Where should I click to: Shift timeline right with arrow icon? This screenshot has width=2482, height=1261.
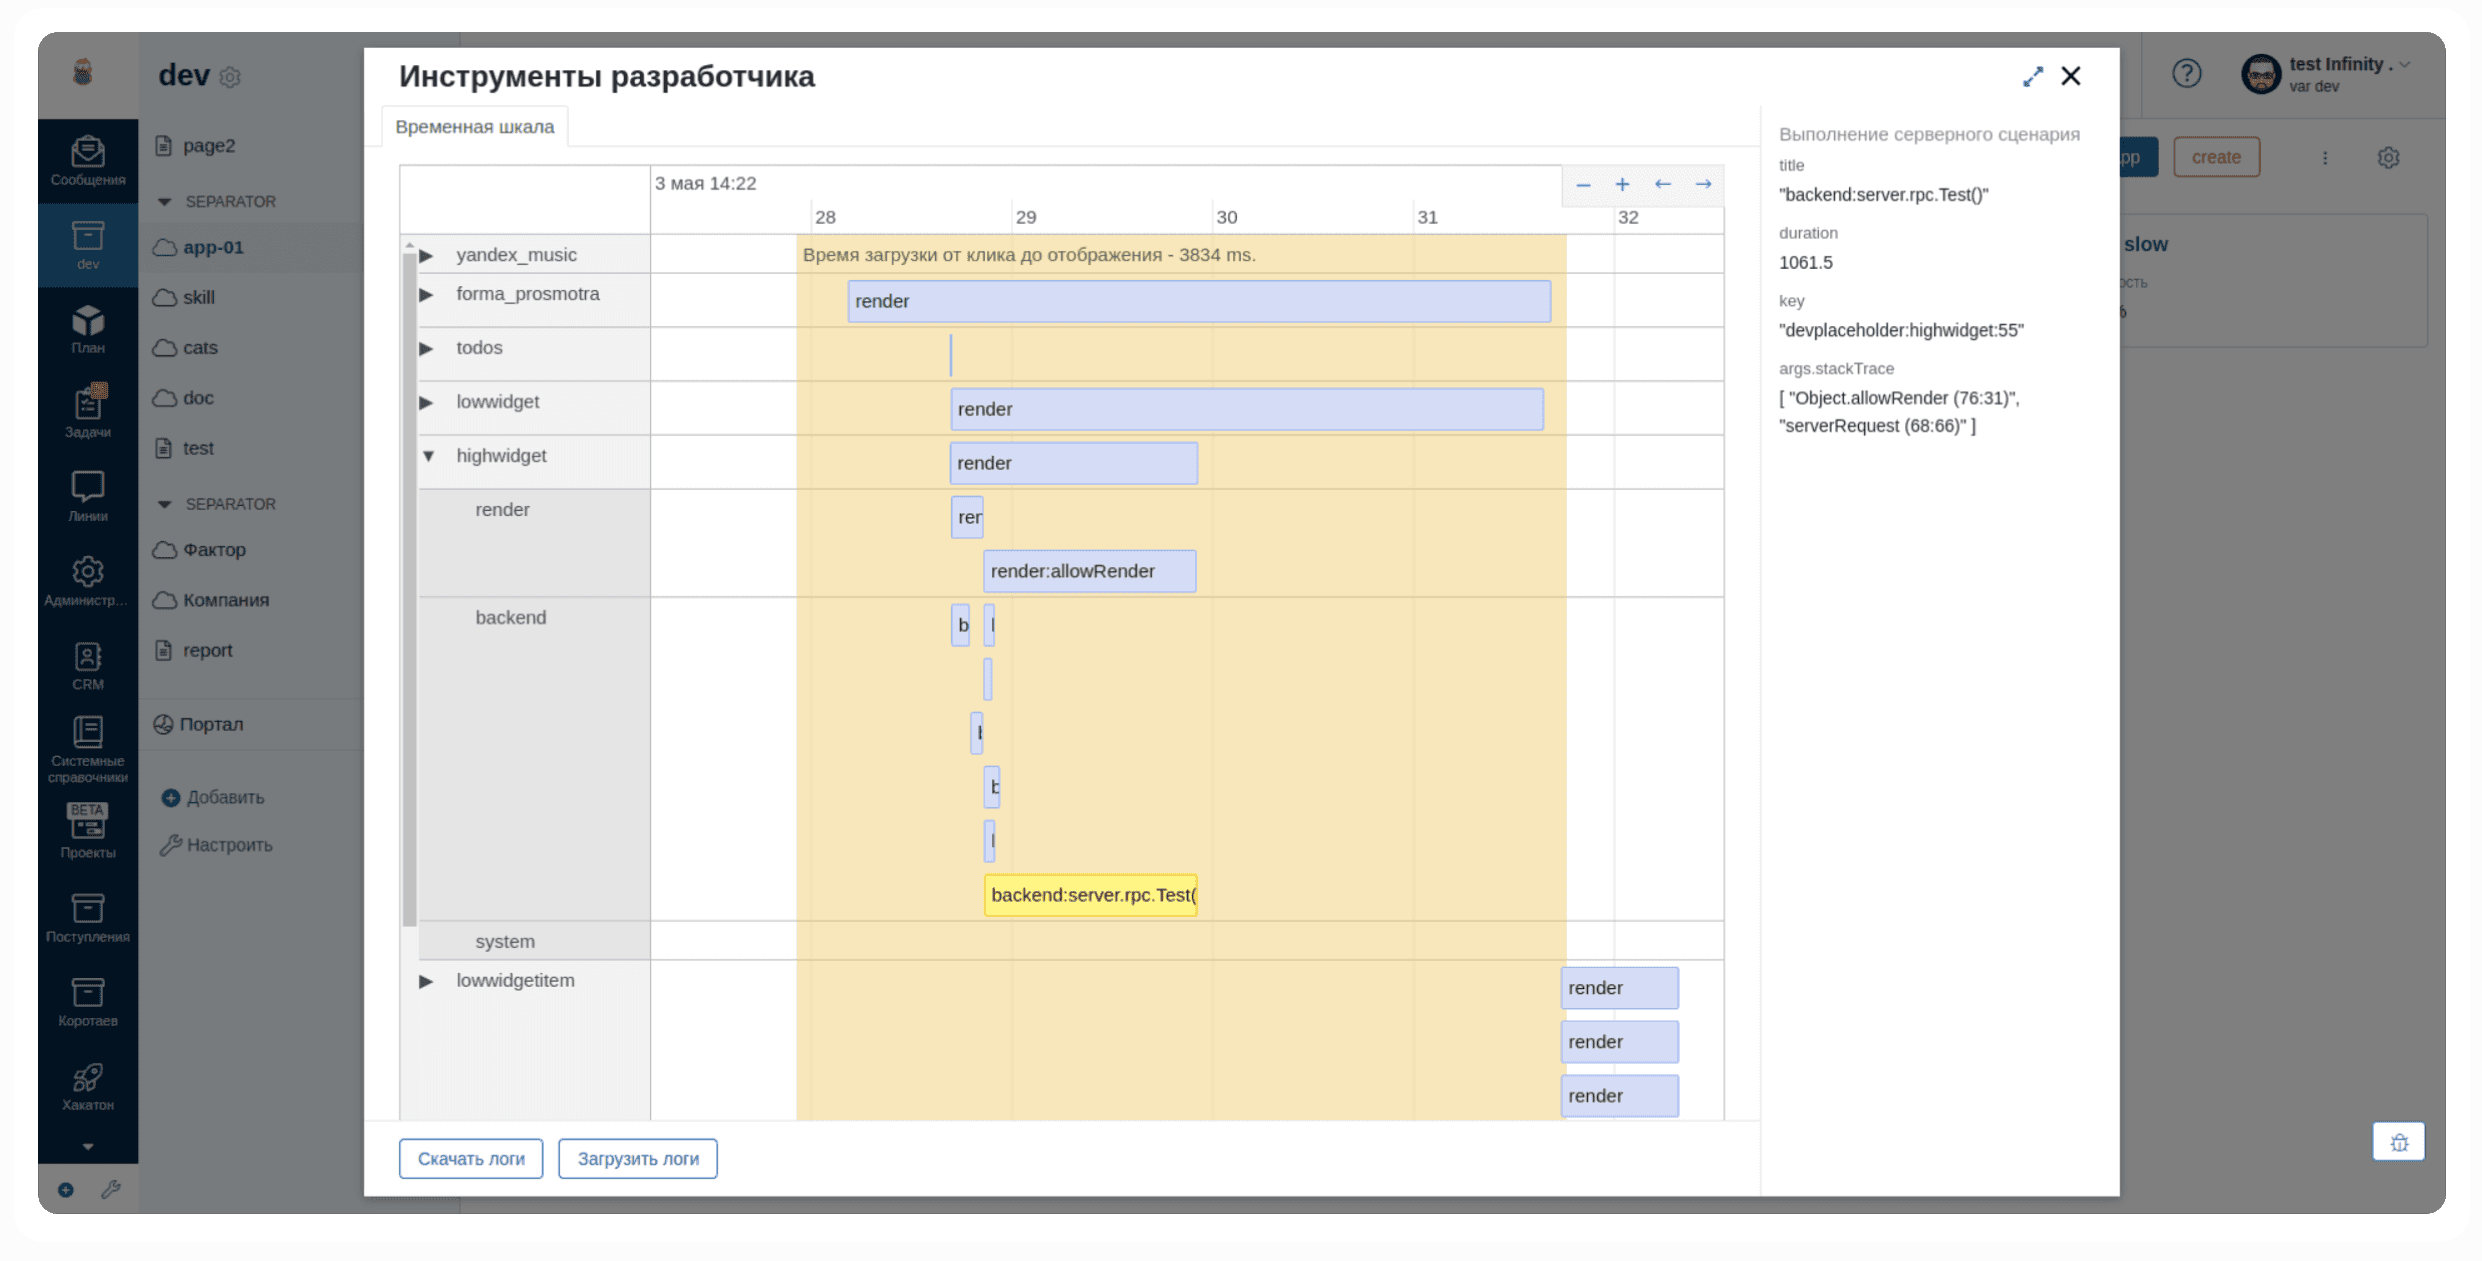(1703, 185)
